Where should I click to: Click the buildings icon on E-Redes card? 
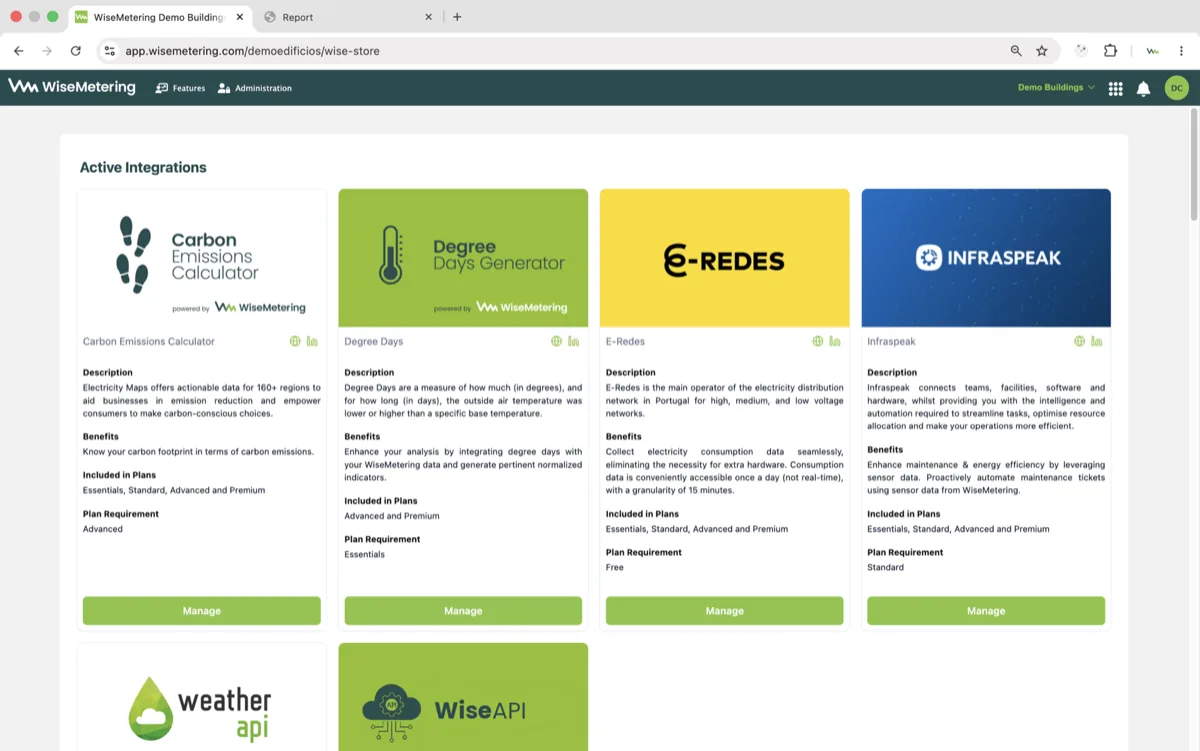pos(835,341)
